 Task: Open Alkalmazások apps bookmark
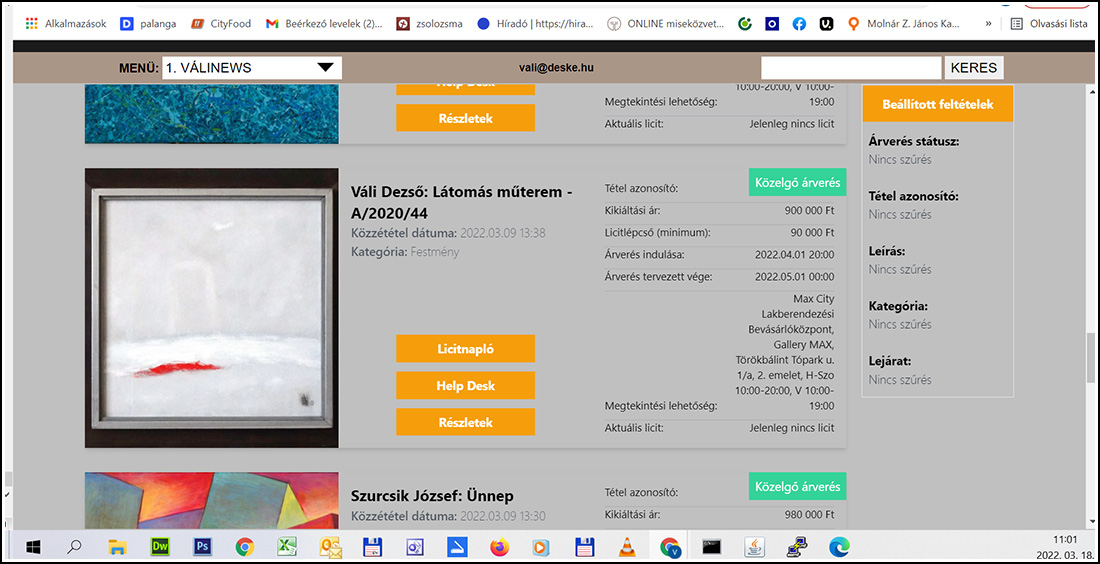click(65, 23)
